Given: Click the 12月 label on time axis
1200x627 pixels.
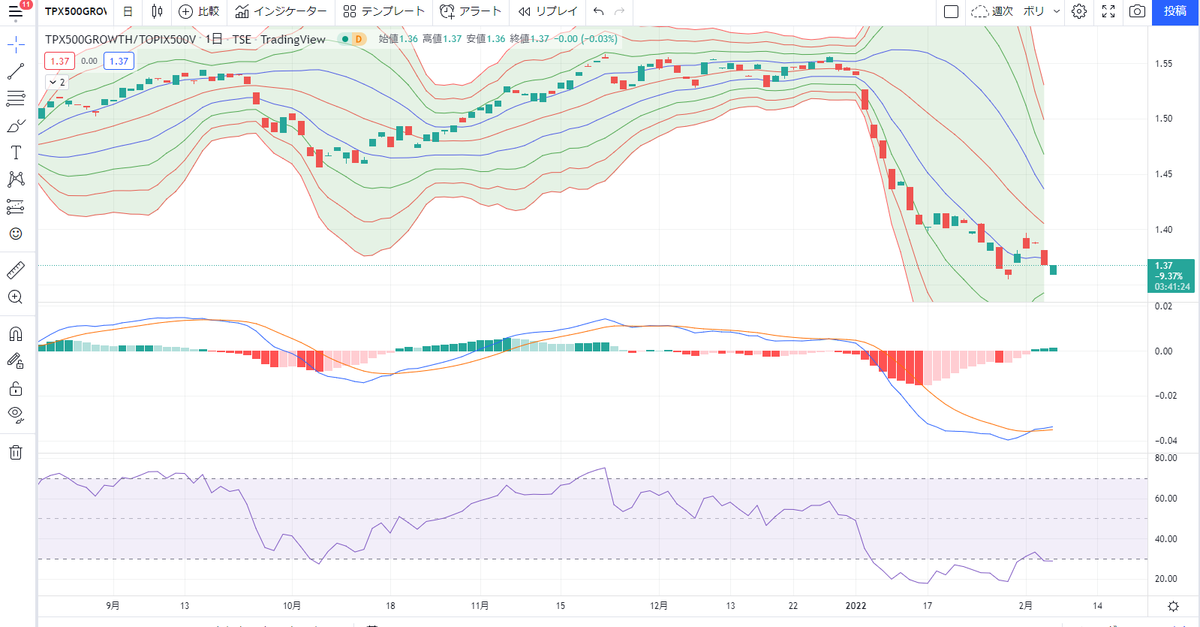Looking at the screenshot, I should (x=658, y=606).
